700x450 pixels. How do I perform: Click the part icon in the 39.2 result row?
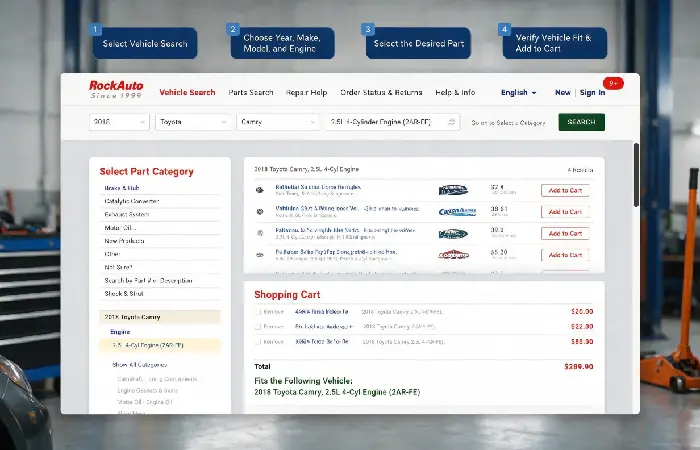[260, 233]
